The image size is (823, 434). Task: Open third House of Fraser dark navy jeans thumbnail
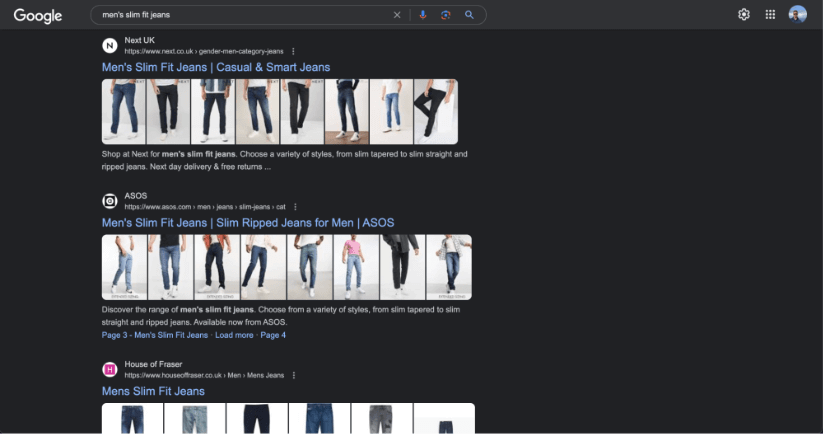click(257, 418)
